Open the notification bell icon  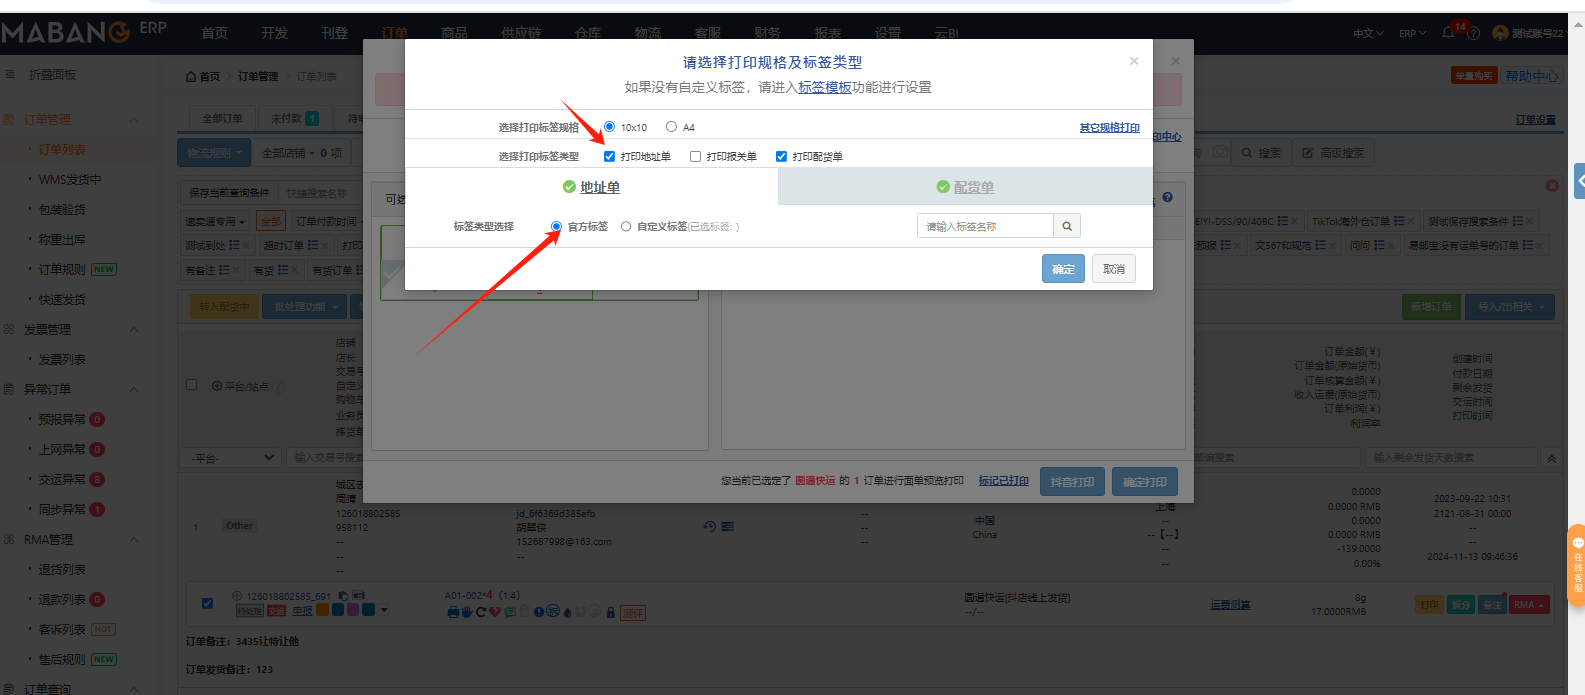tap(1448, 33)
